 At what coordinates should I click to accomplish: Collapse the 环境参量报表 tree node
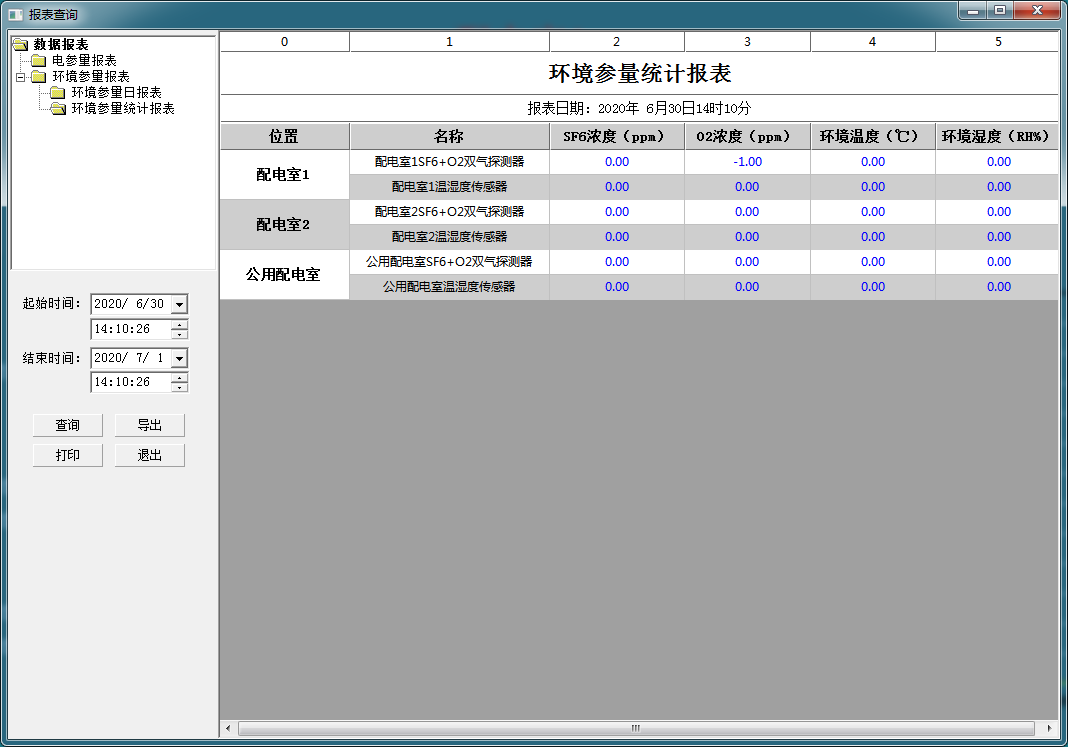click(20, 76)
